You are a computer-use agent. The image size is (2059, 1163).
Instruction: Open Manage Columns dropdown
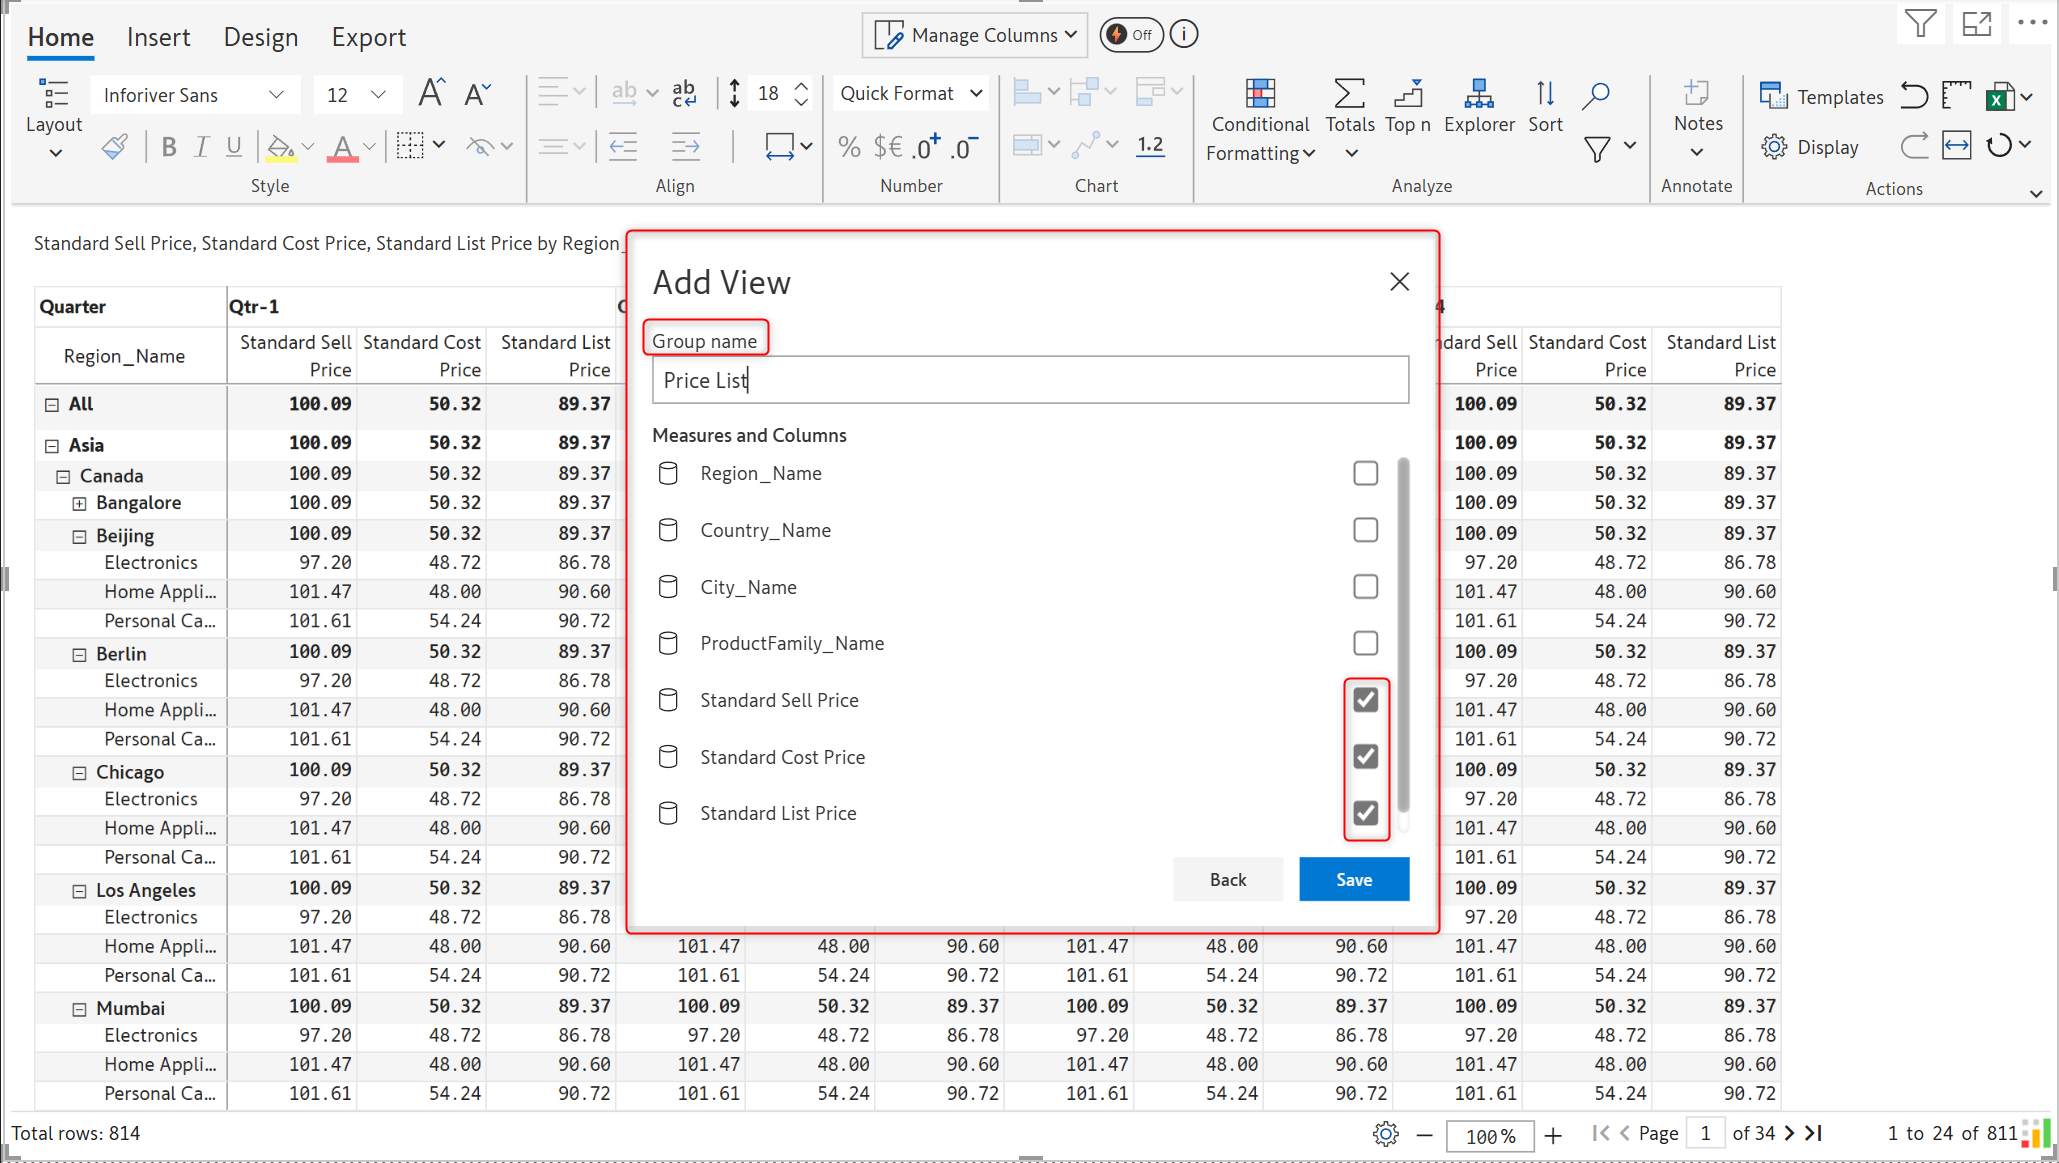[974, 35]
